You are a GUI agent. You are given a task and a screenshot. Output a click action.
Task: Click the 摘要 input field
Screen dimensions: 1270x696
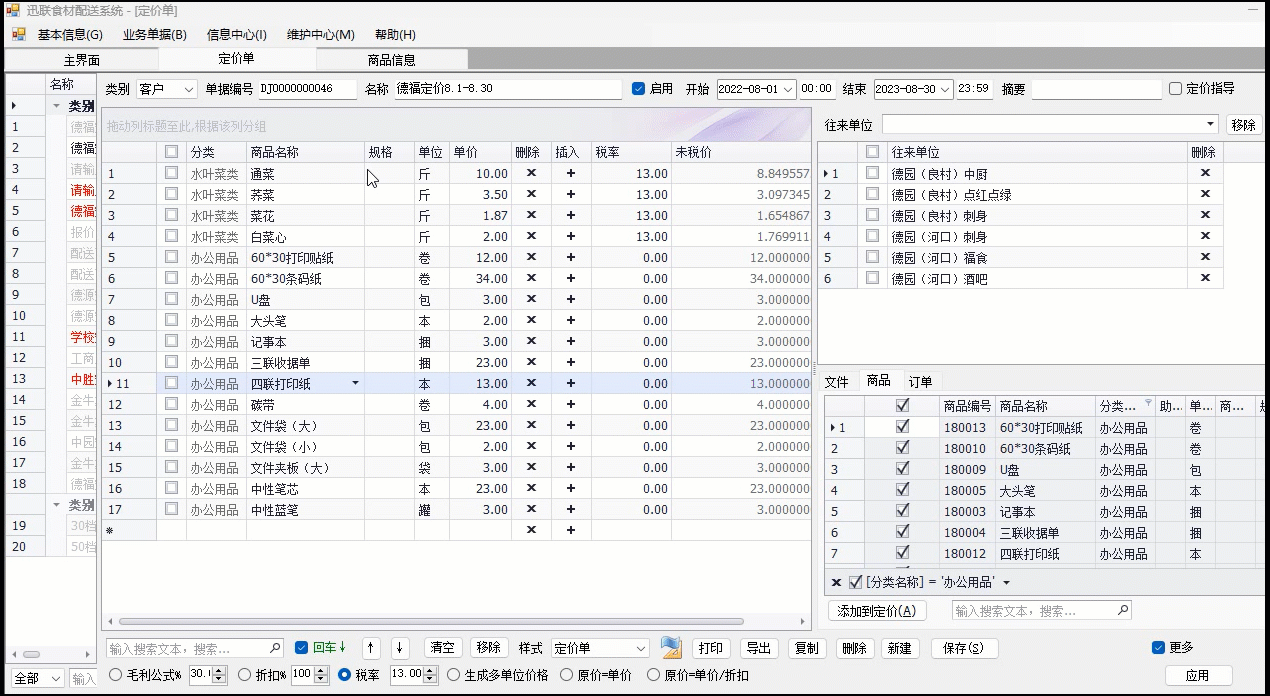click(x=1096, y=89)
